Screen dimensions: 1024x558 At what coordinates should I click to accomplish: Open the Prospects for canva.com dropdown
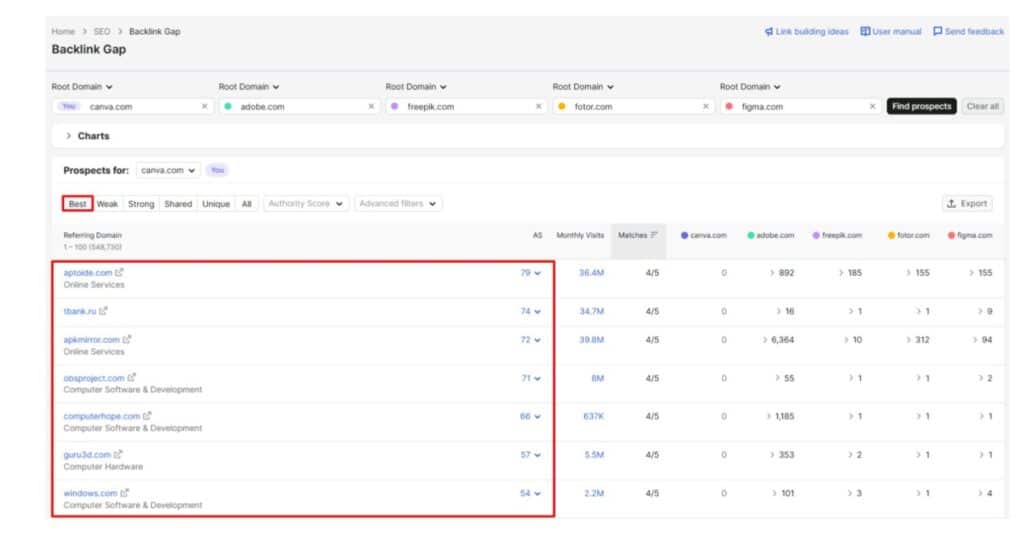(x=168, y=171)
